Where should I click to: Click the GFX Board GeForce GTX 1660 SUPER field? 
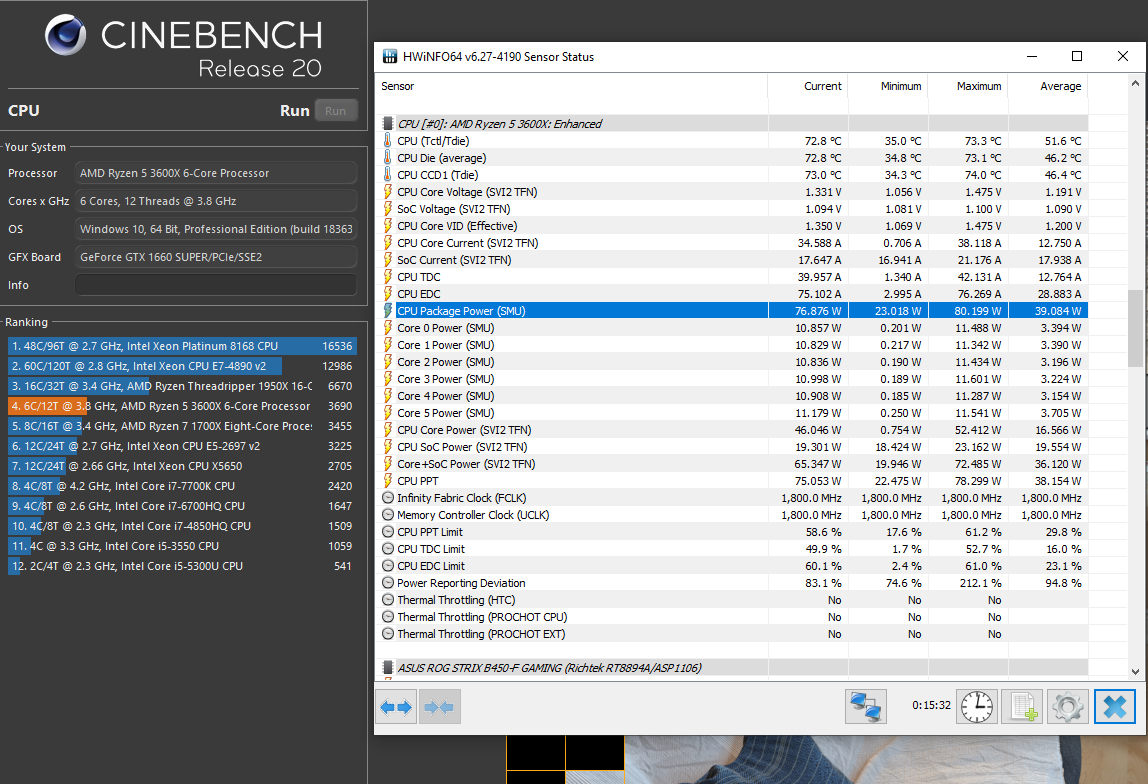tap(216, 258)
